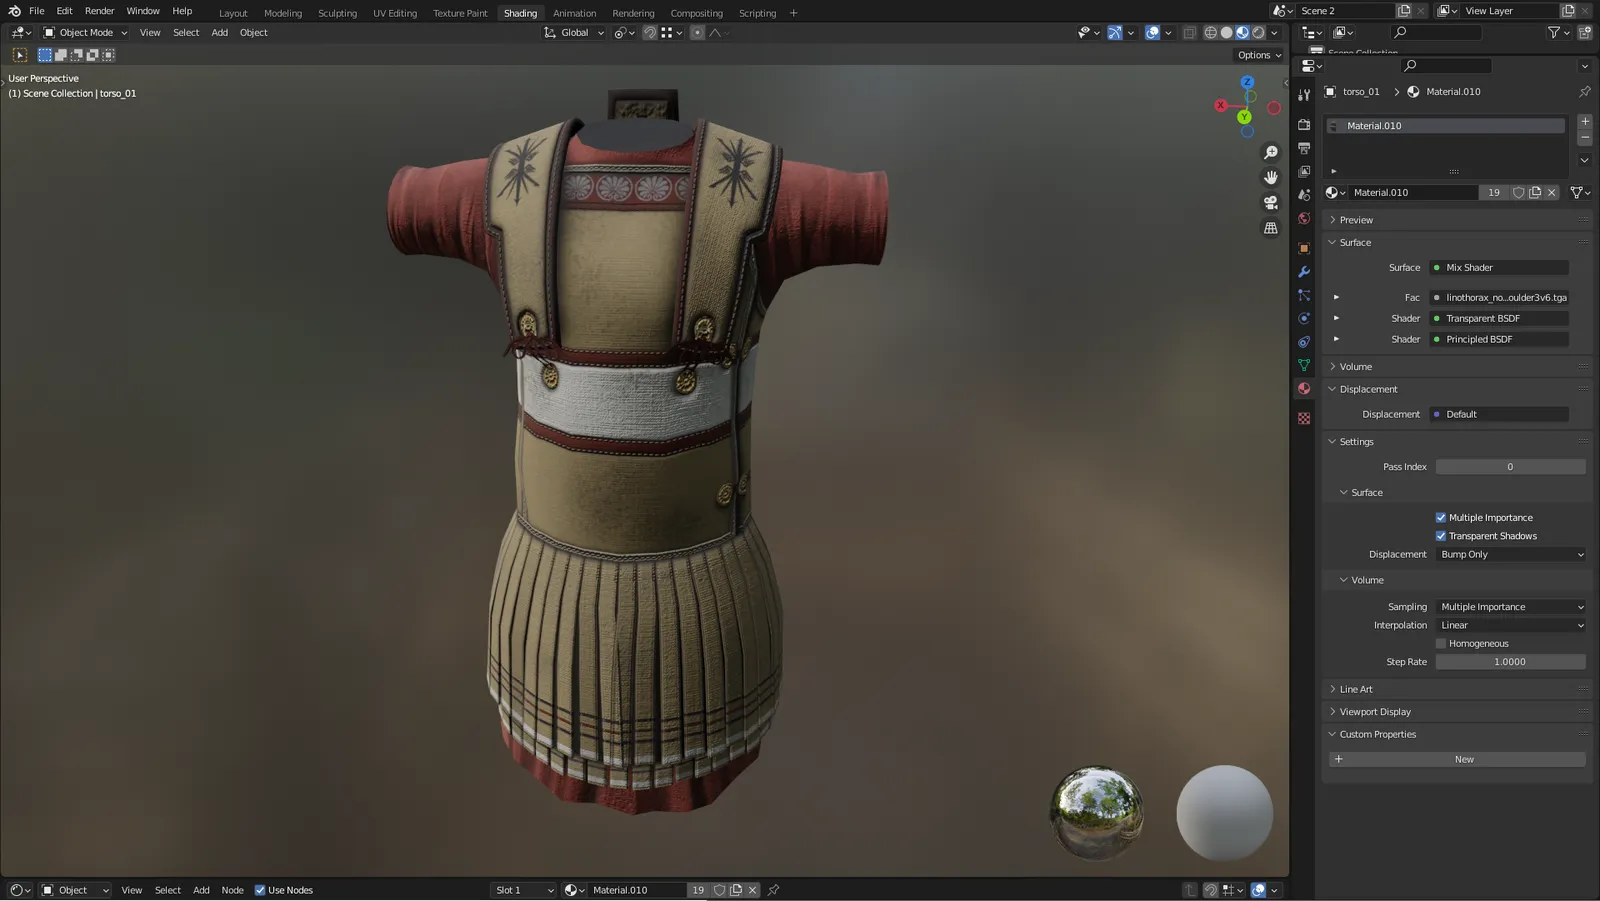Open the Object properties tab
The image size is (1600, 901).
[x=1304, y=248]
